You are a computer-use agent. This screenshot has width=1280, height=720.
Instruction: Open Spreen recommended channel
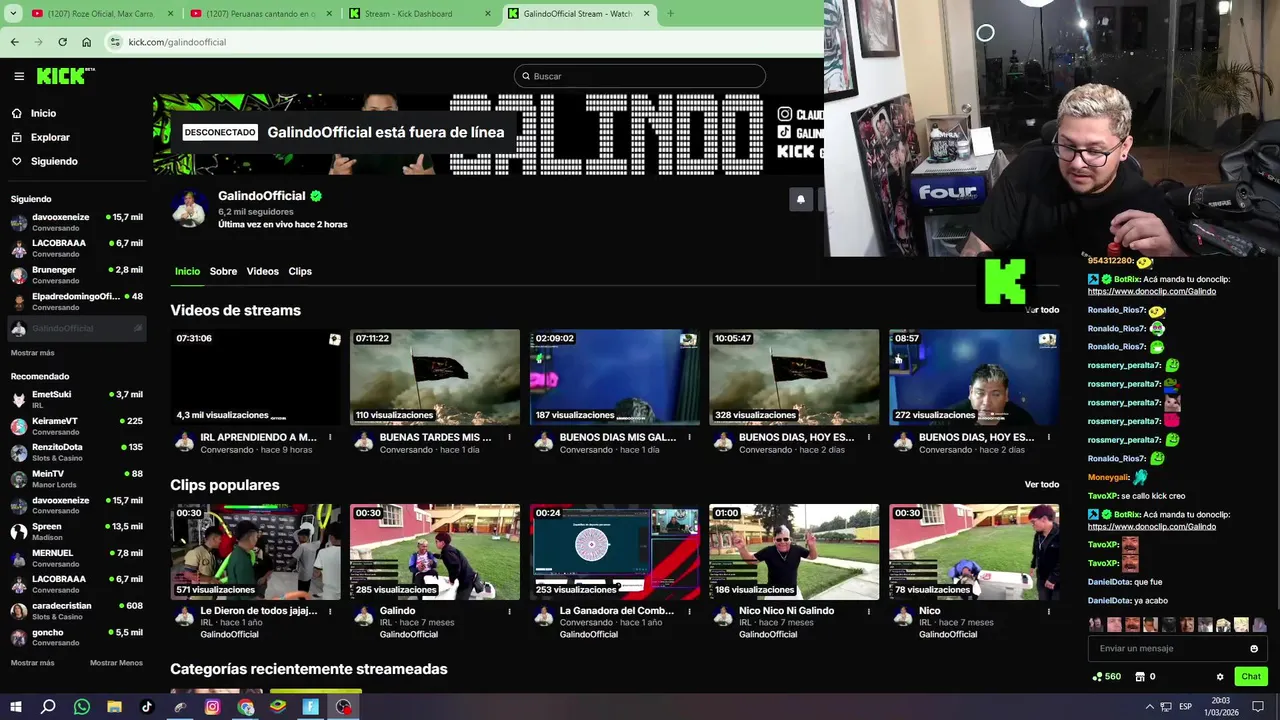point(77,531)
